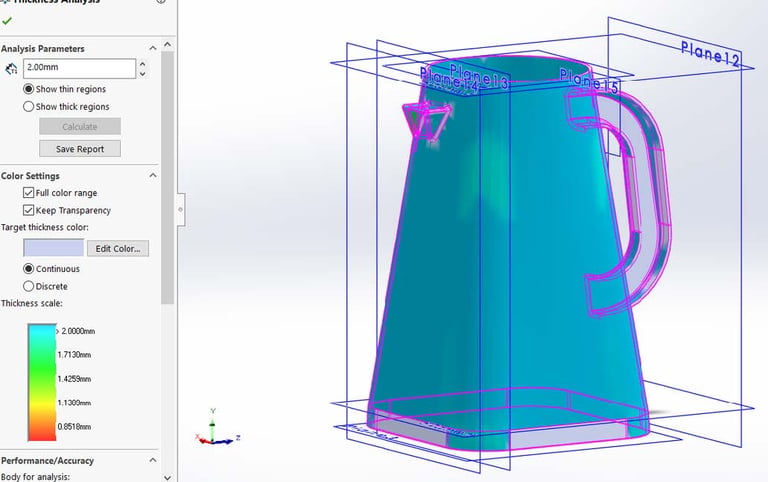Screen dimensions: 768x482
Task: Open Edit Color dialog
Action: coord(118,248)
